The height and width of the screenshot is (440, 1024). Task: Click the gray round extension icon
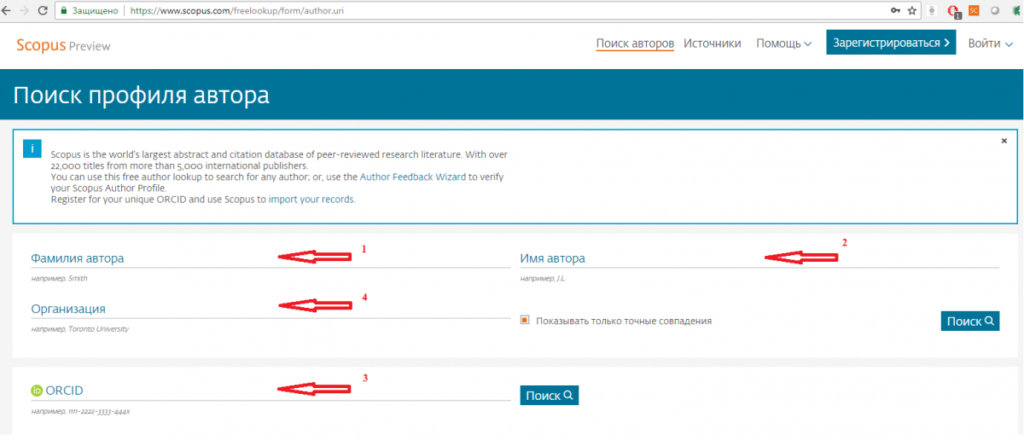click(x=995, y=10)
